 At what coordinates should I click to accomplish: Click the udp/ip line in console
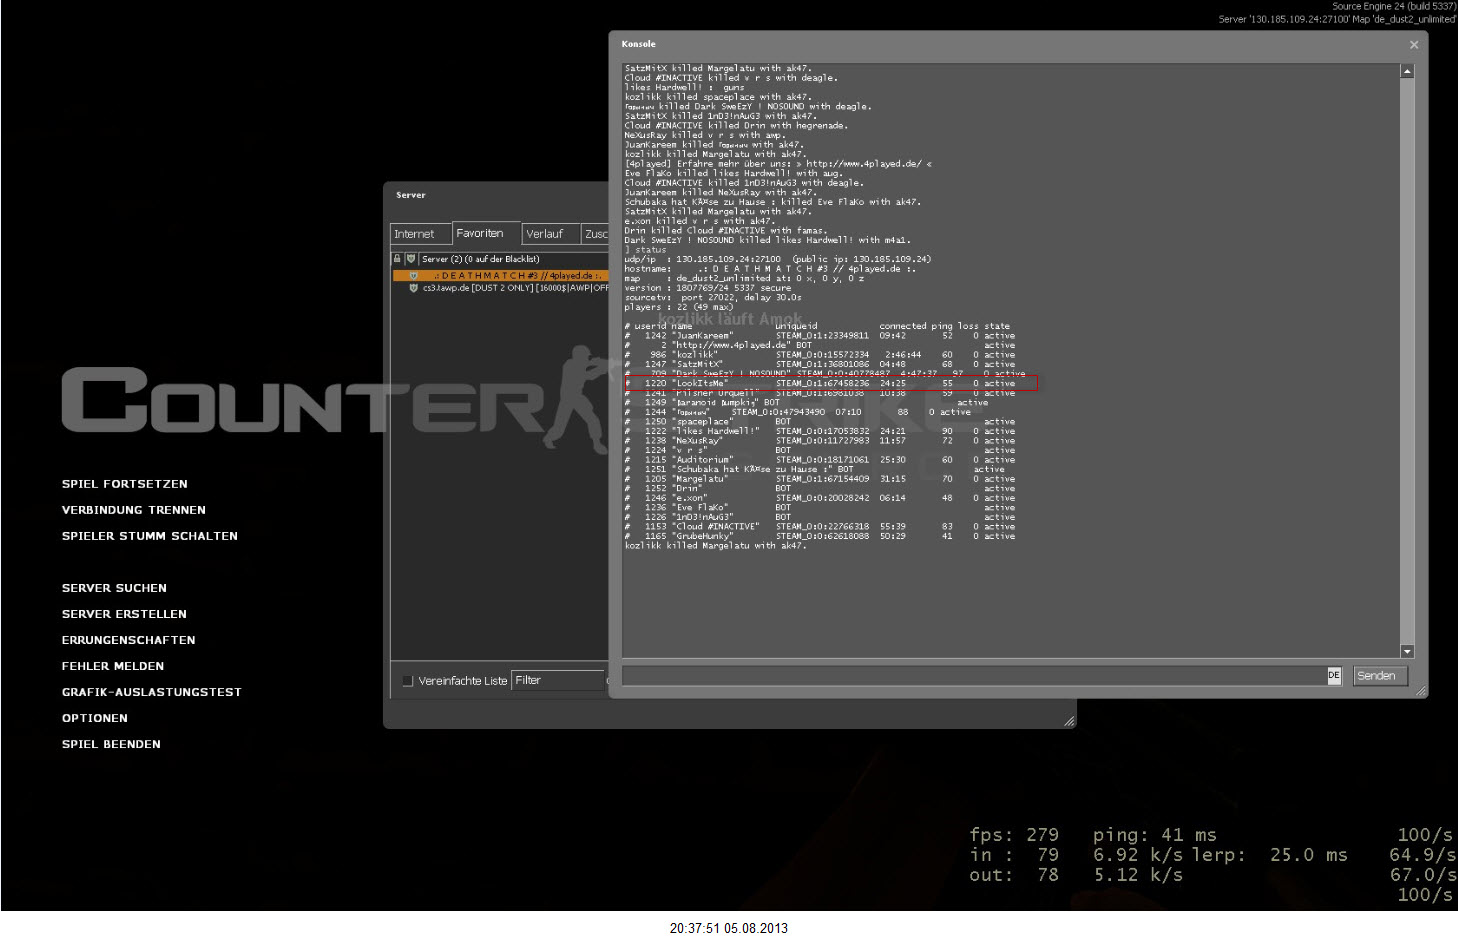[778, 259]
